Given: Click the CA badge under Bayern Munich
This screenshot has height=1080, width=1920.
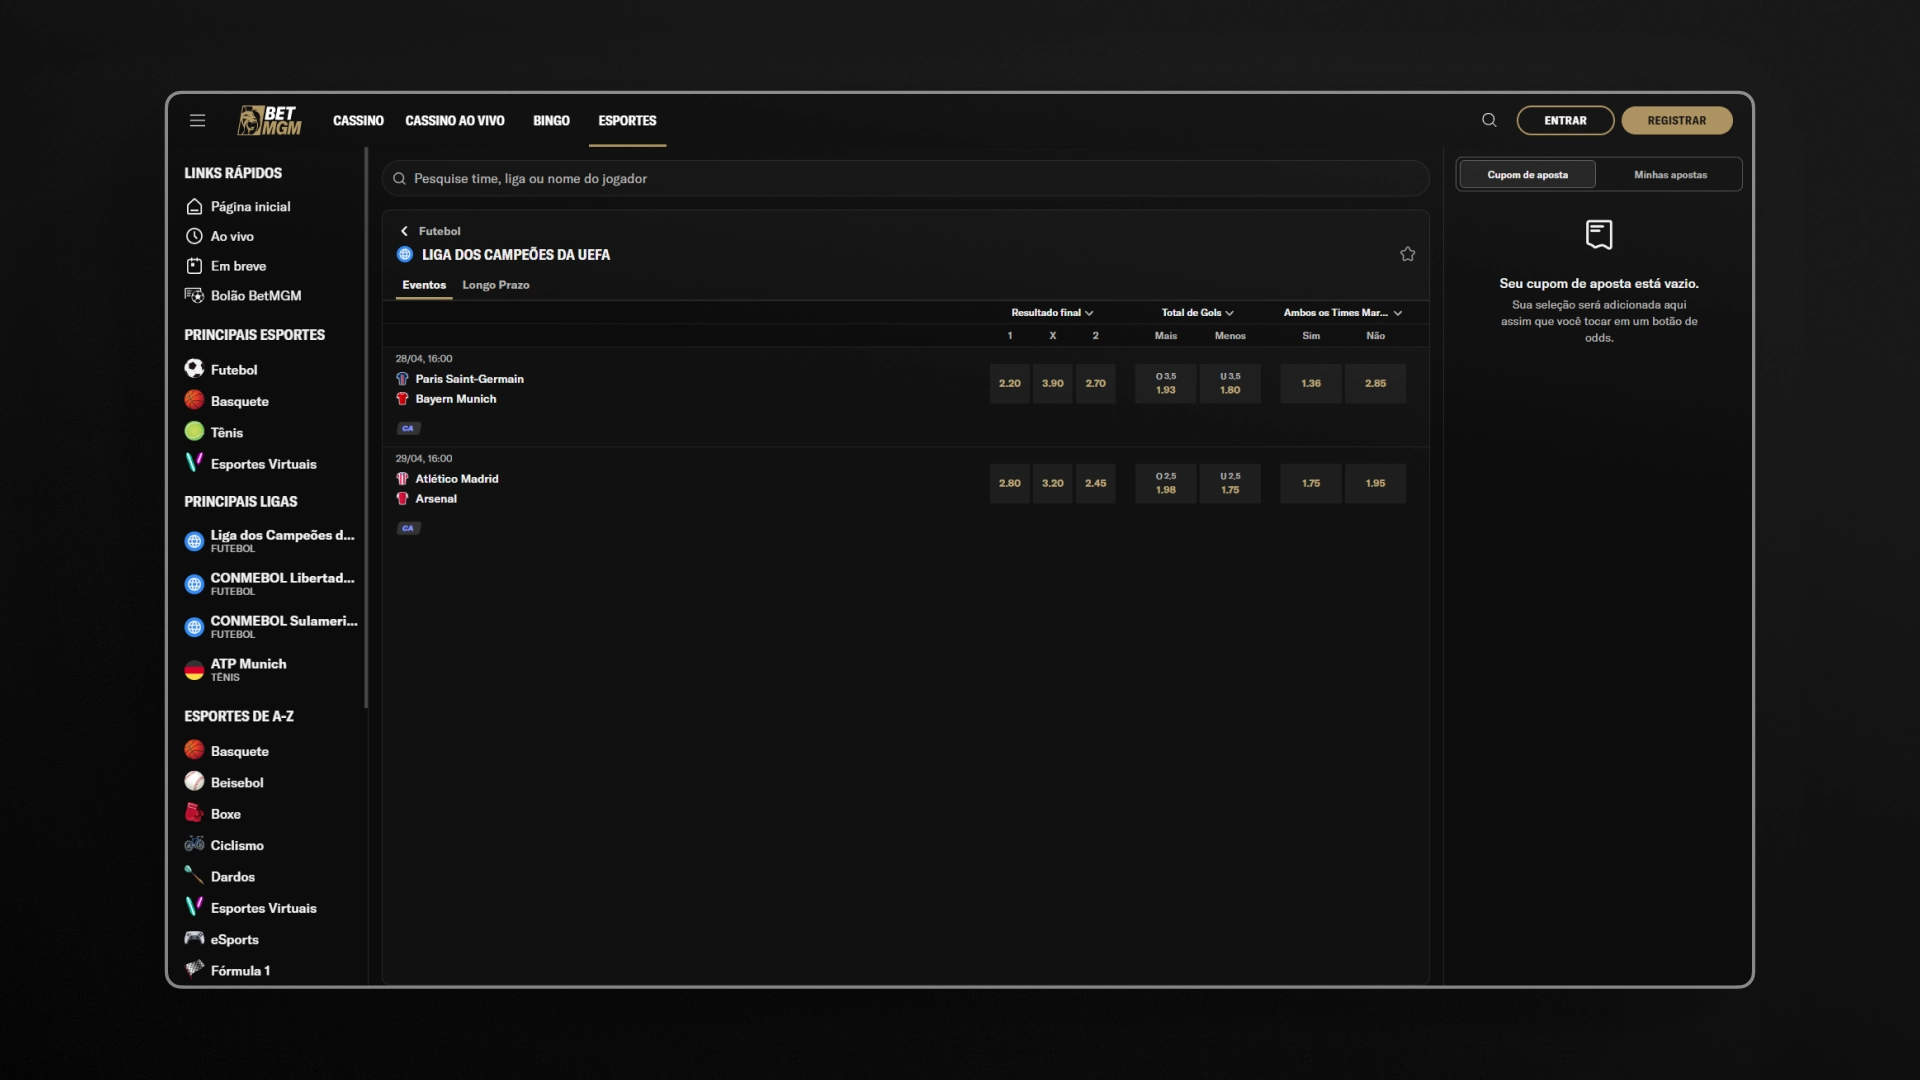Looking at the screenshot, I should (408, 428).
